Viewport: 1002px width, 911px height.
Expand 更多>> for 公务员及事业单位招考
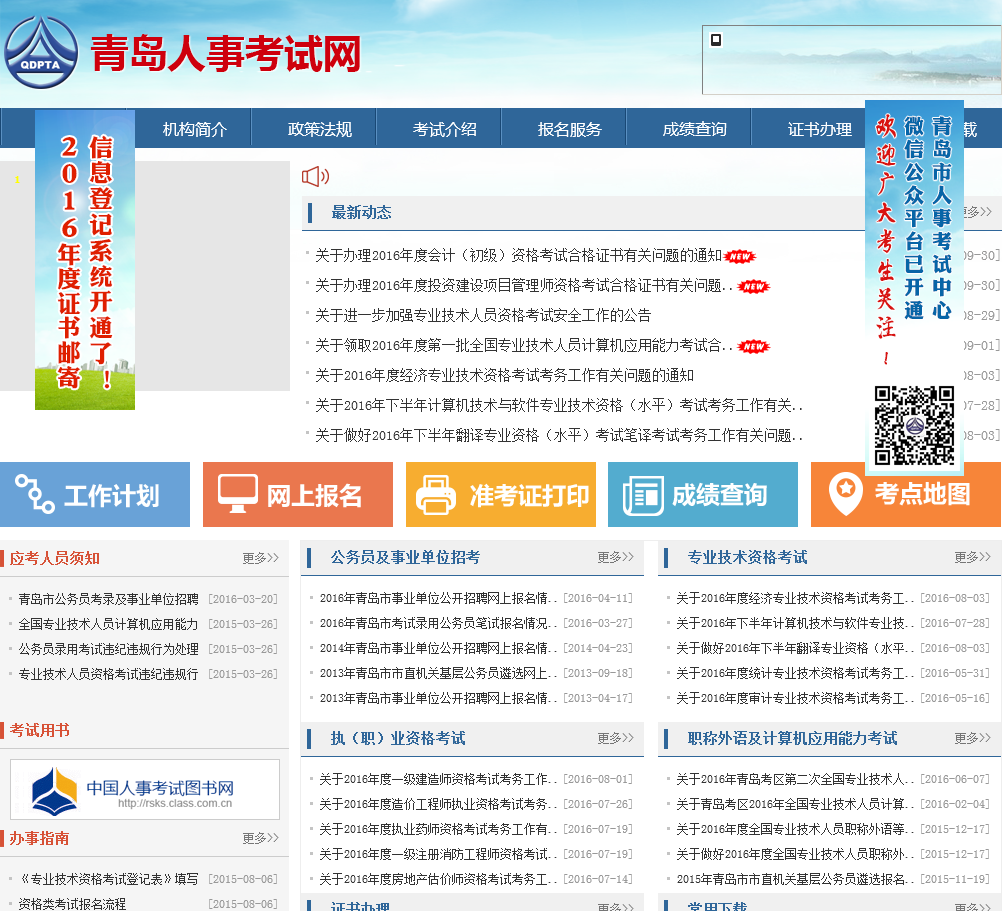[616, 557]
